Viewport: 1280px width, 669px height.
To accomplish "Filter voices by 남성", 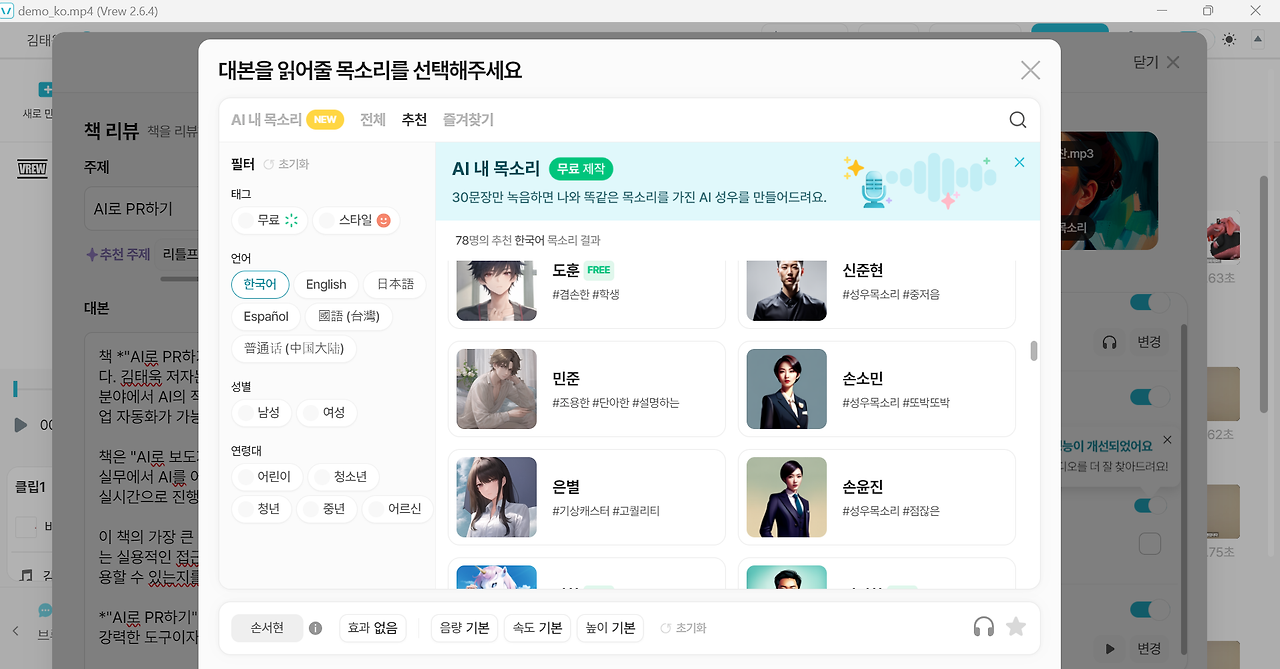I will click(x=260, y=412).
